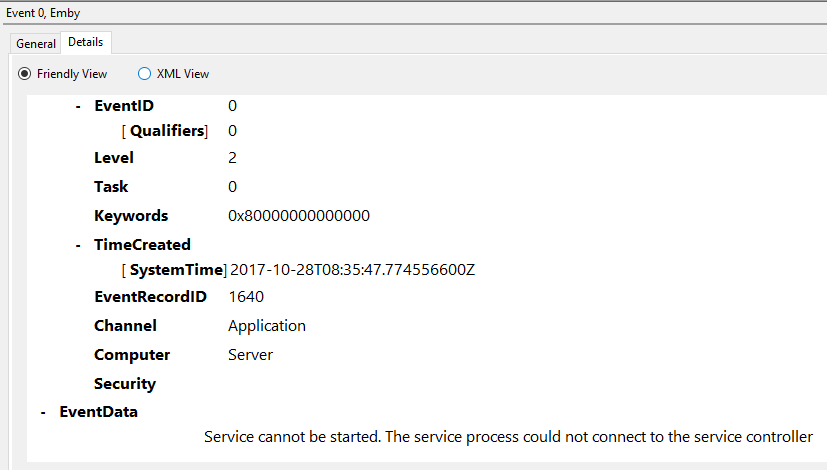Select the Details tab
This screenshot has width=827, height=470.
coord(85,42)
